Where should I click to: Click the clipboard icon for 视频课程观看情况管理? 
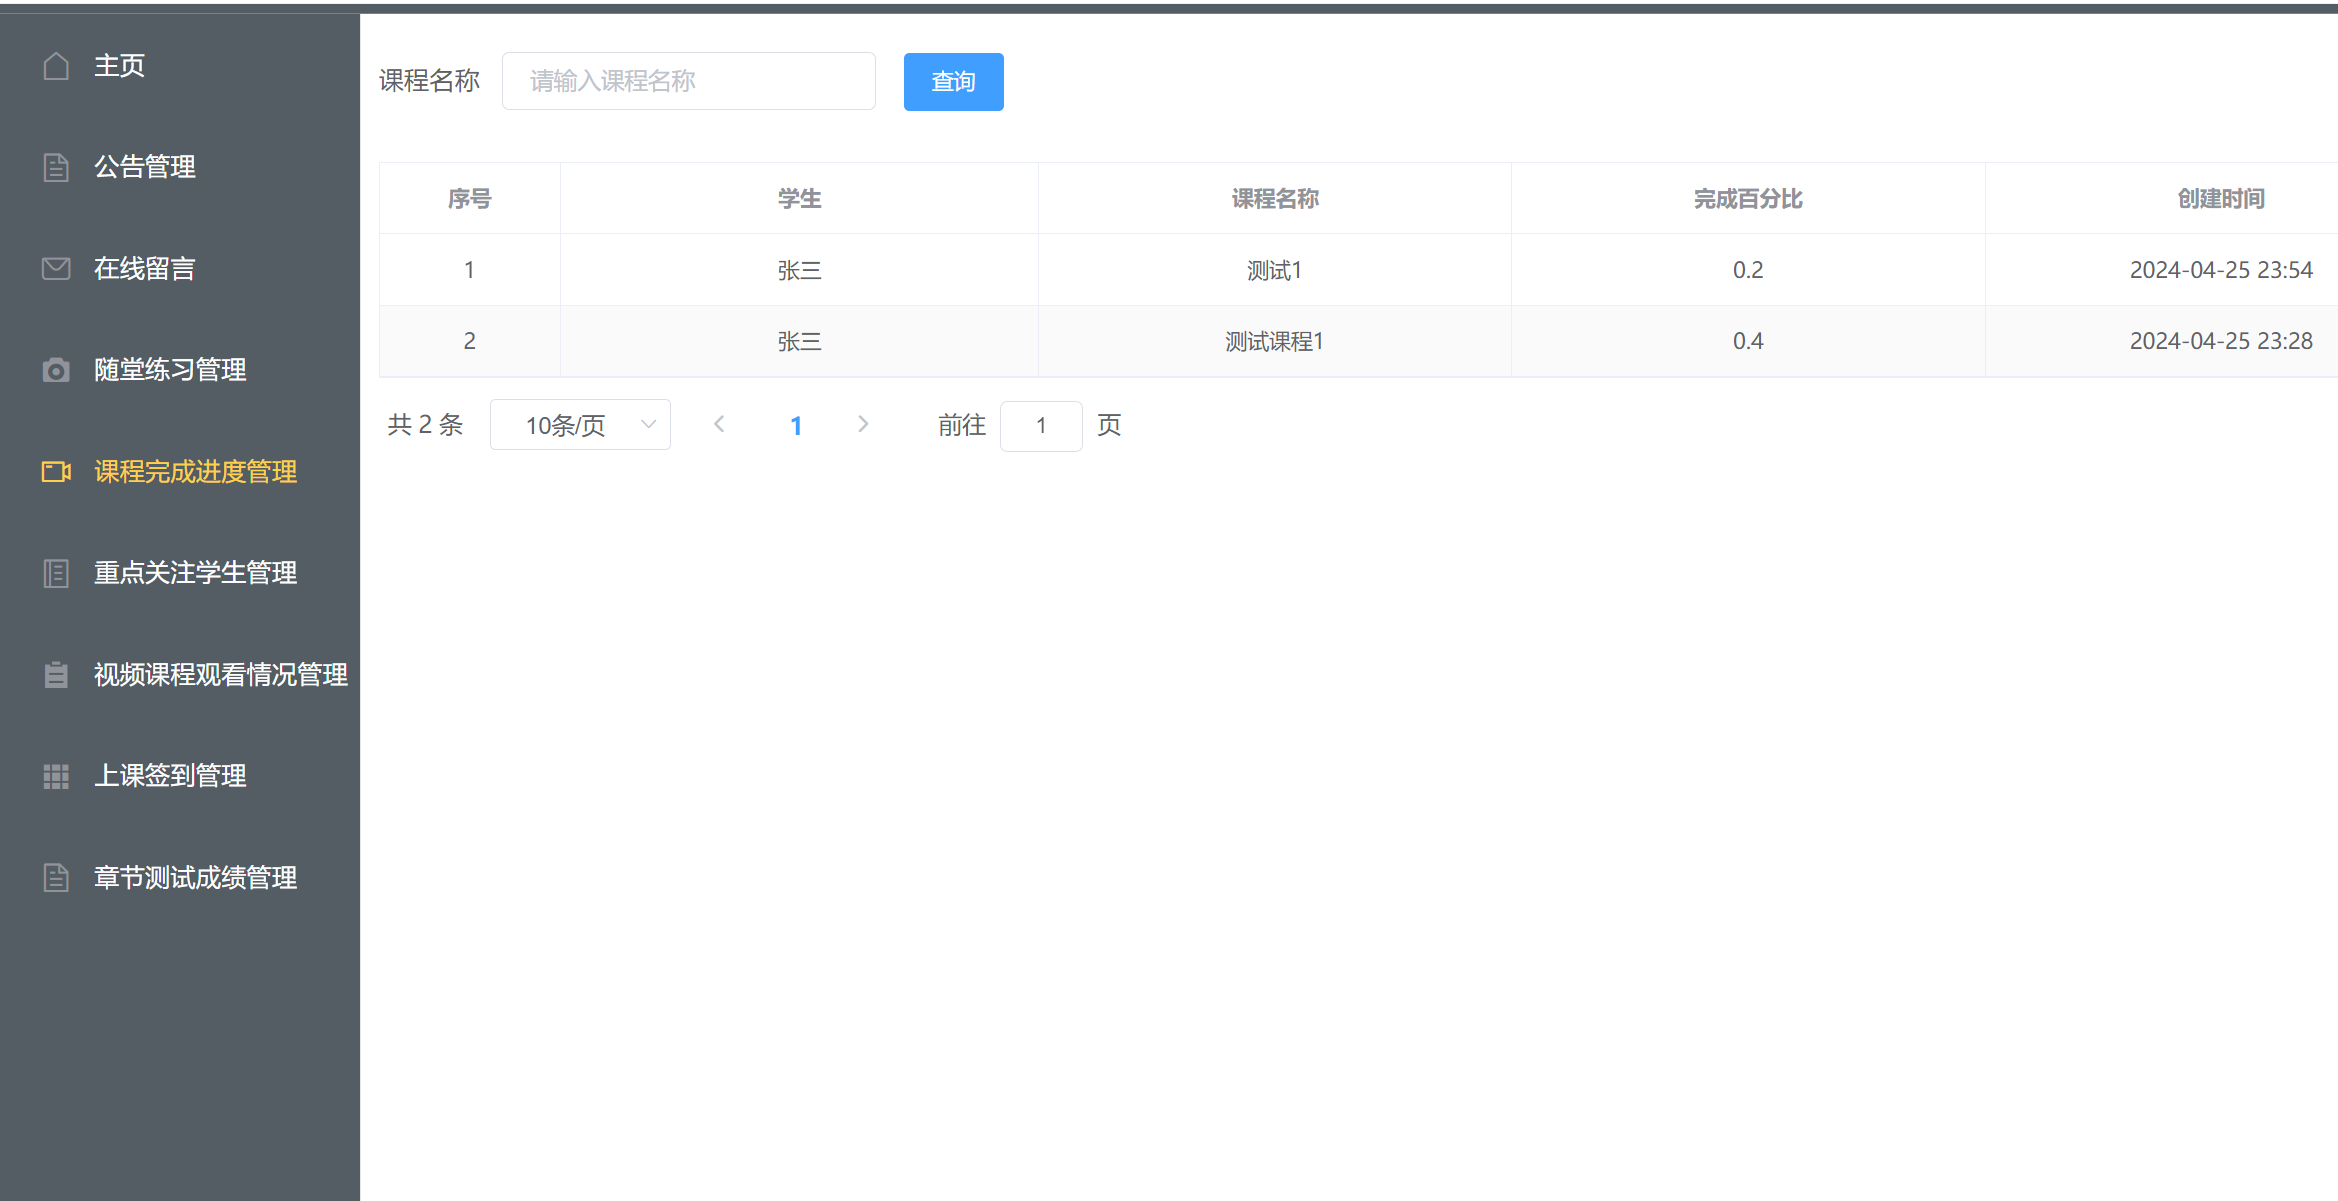click(x=56, y=674)
